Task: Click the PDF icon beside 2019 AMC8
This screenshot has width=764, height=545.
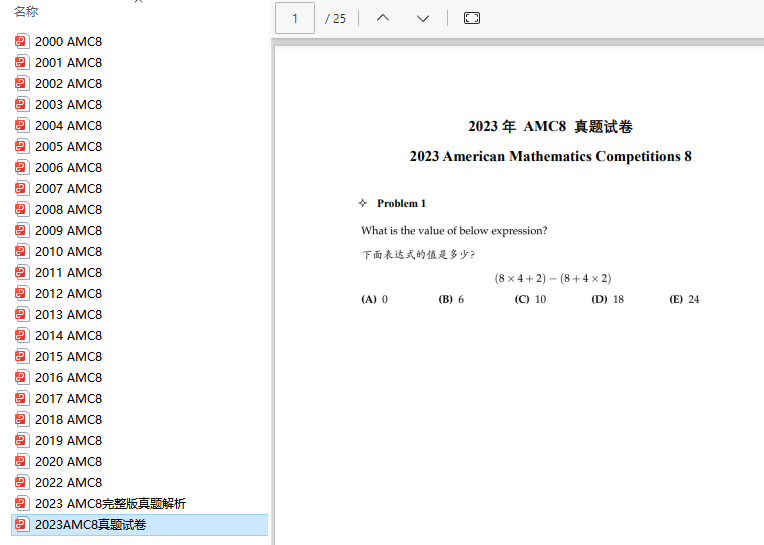Action: coord(21,440)
